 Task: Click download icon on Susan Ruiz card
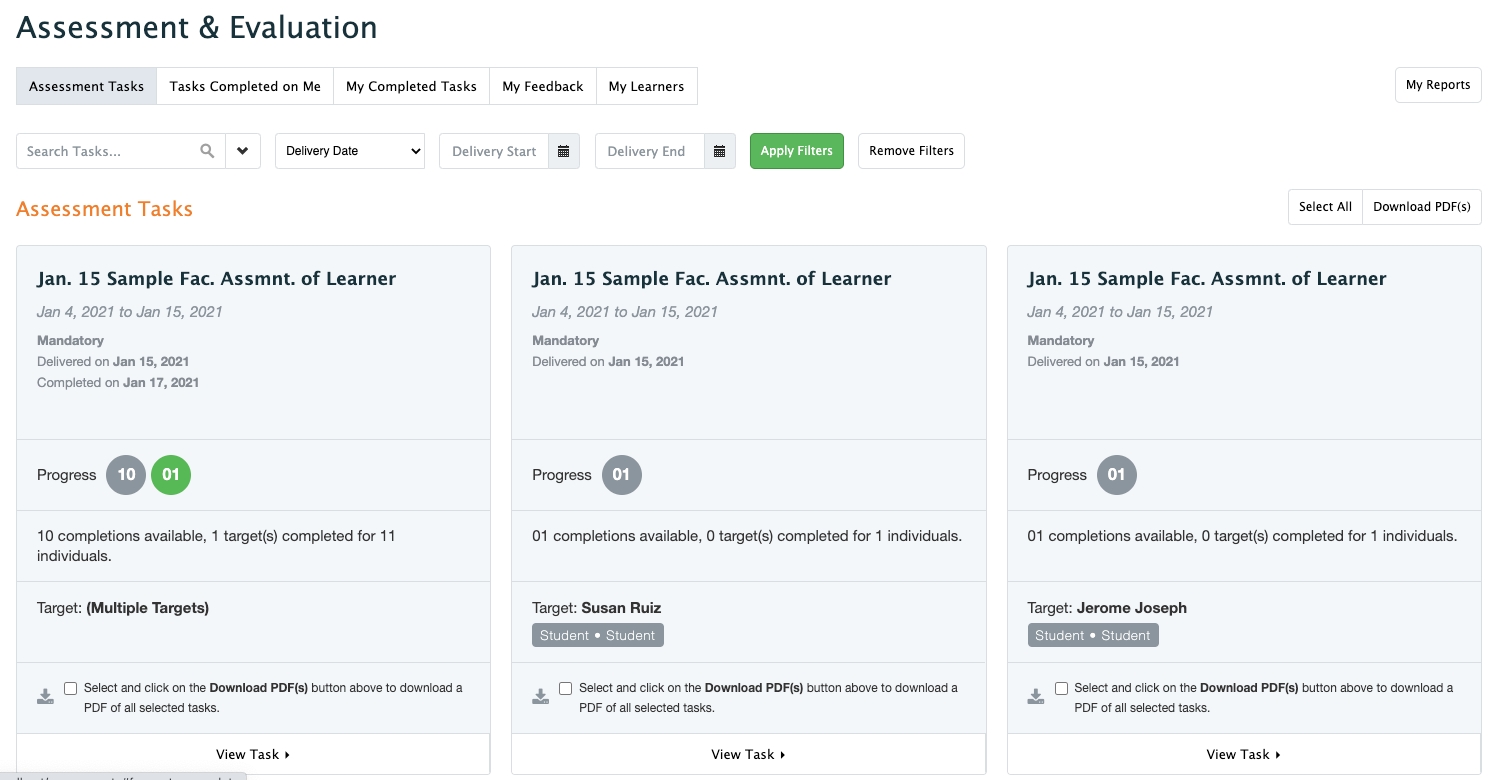(x=540, y=696)
